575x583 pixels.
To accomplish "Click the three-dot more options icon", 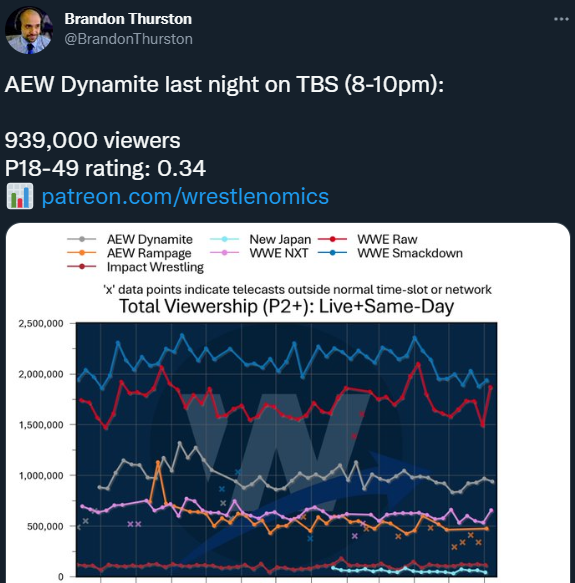I will pyautogui.click(x=561, y=19).
